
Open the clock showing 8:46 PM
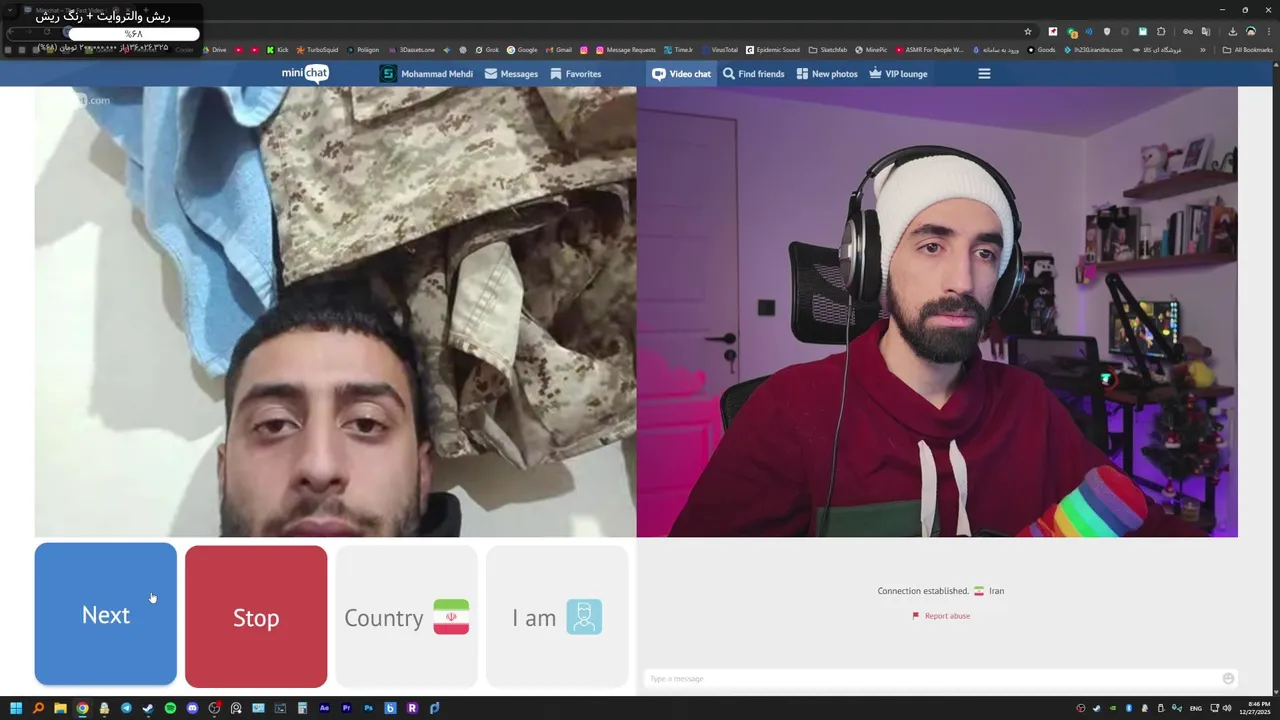[x=1255, y=708]
